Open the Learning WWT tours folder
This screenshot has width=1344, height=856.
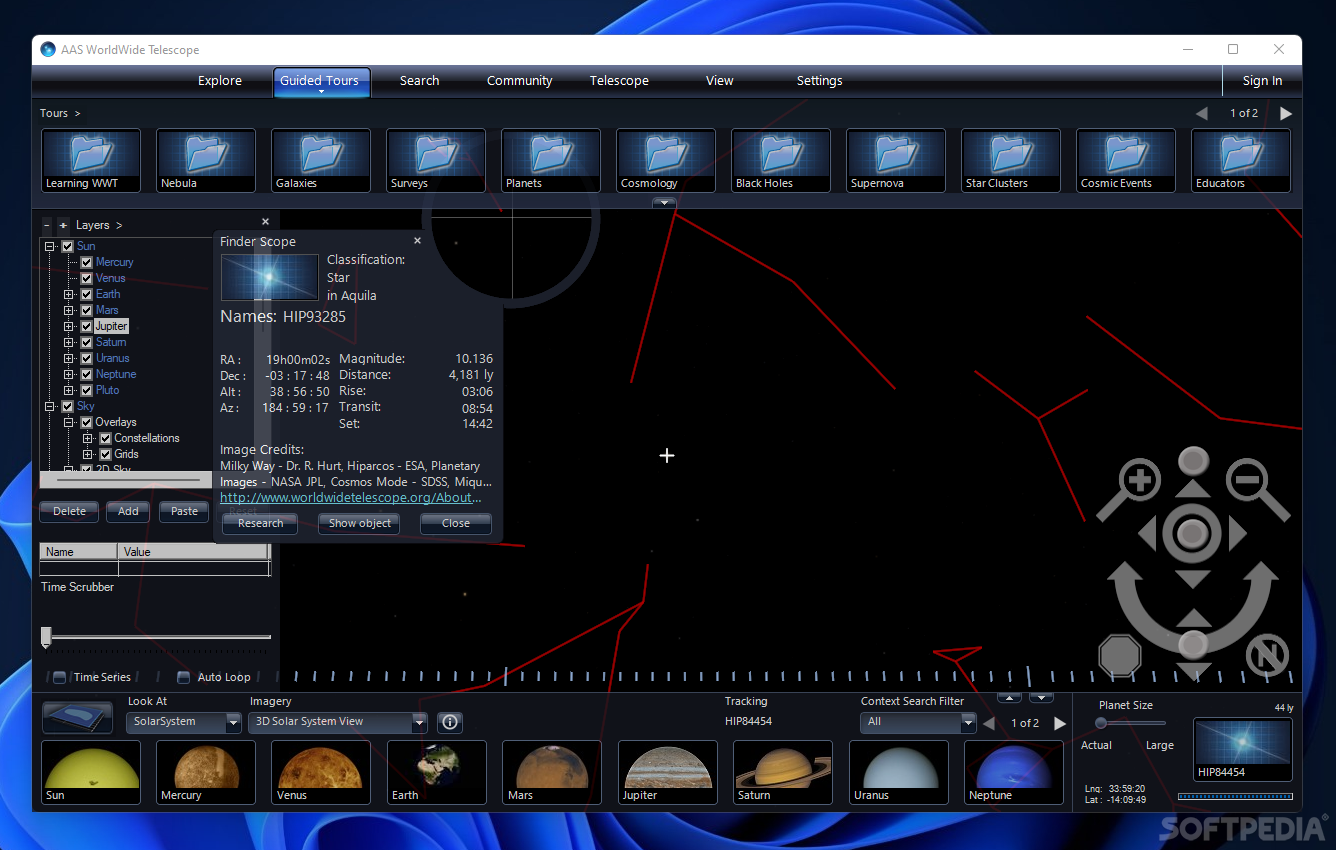91,160
